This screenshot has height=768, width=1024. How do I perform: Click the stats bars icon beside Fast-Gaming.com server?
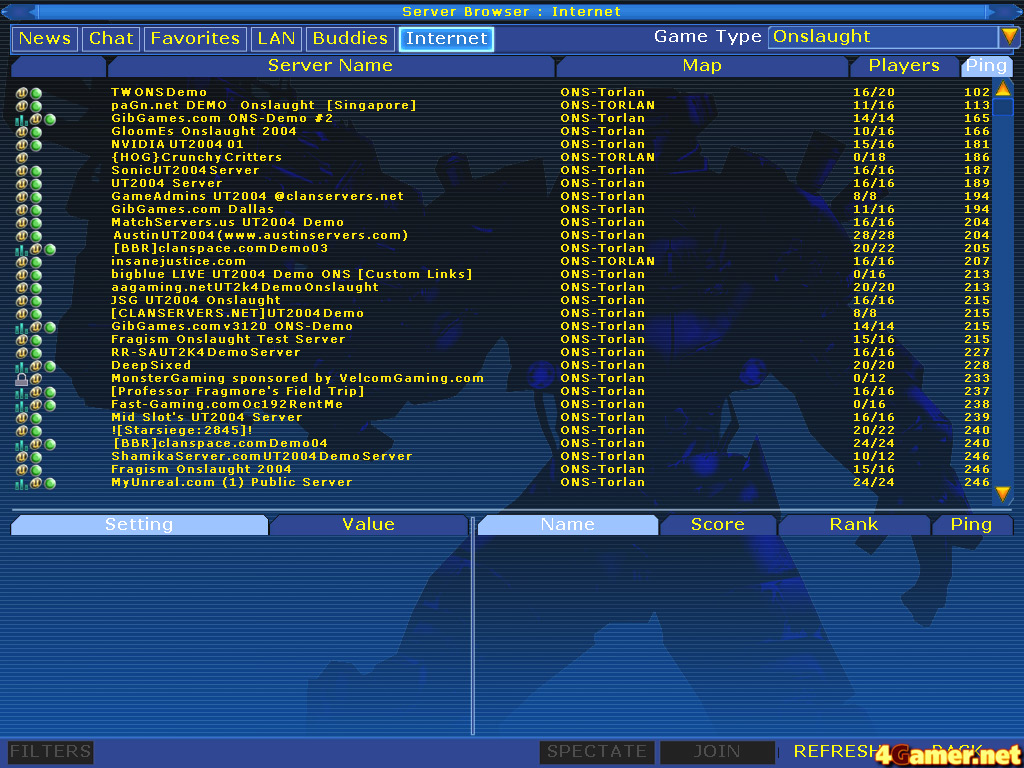click(x=22, y=406)
